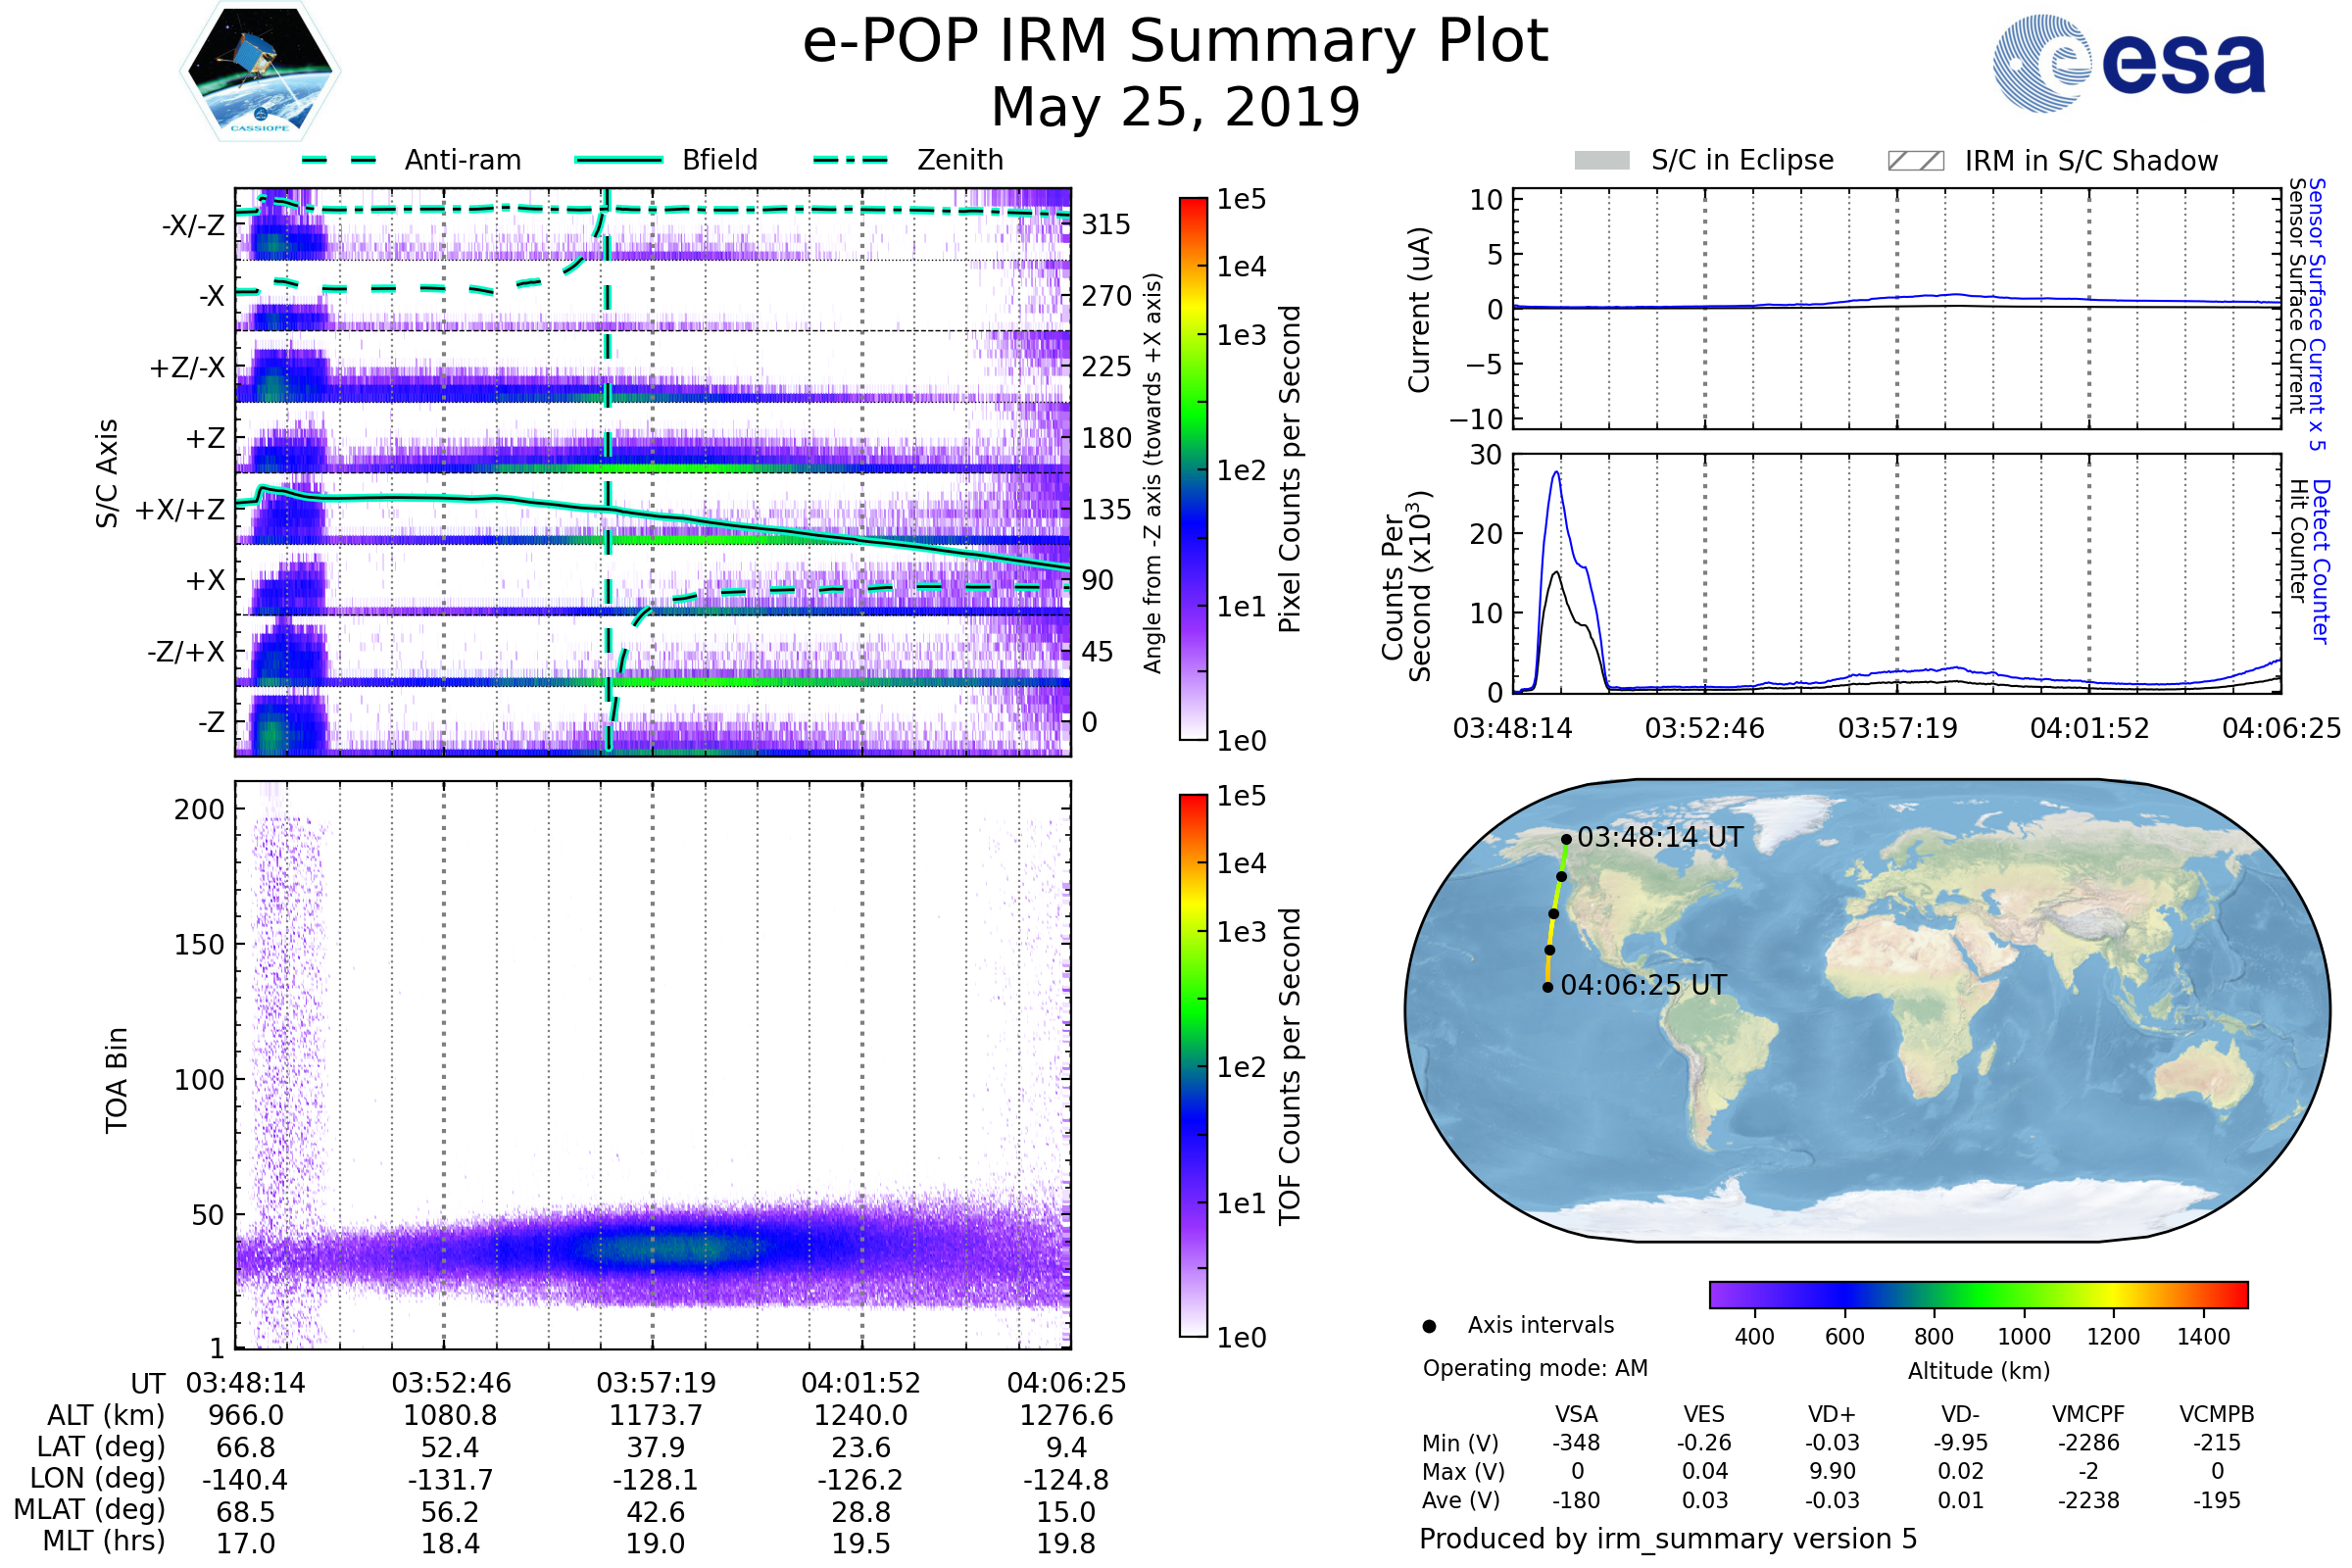
Task: Click the May 25, 2019 date heading
Action: (1175, 107)
